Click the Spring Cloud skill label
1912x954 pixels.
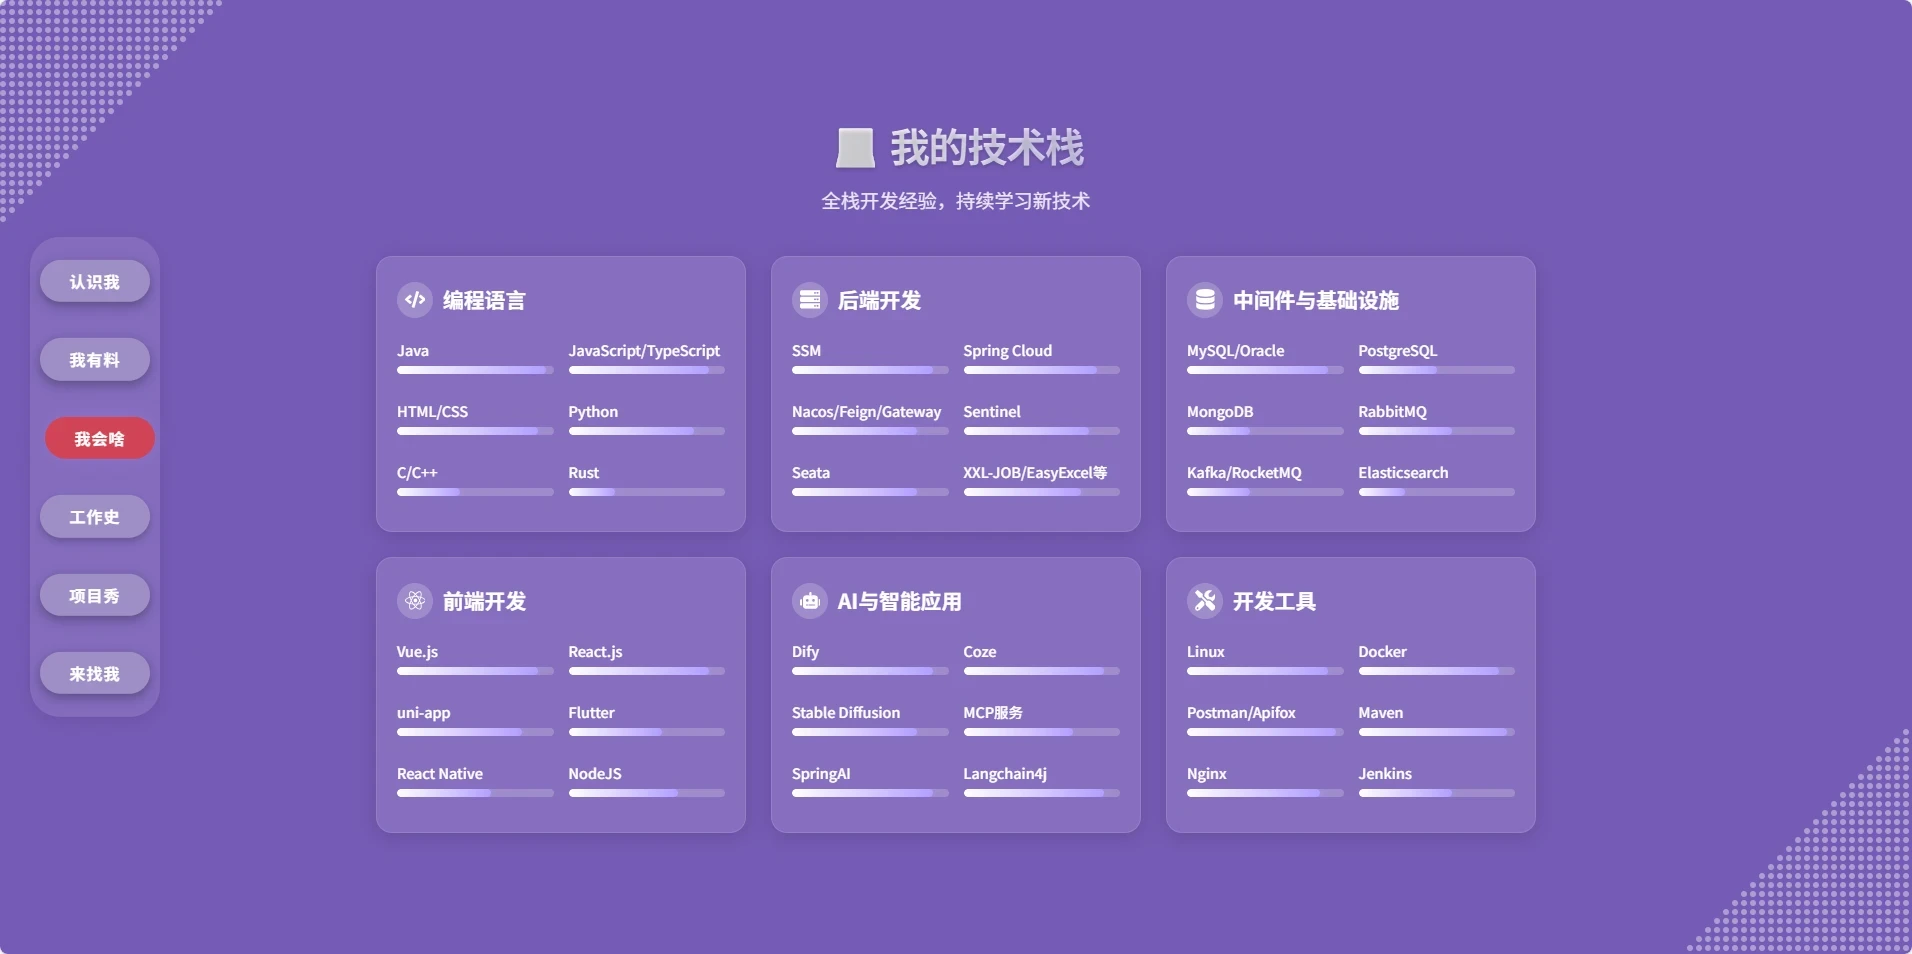[1008, 351]
